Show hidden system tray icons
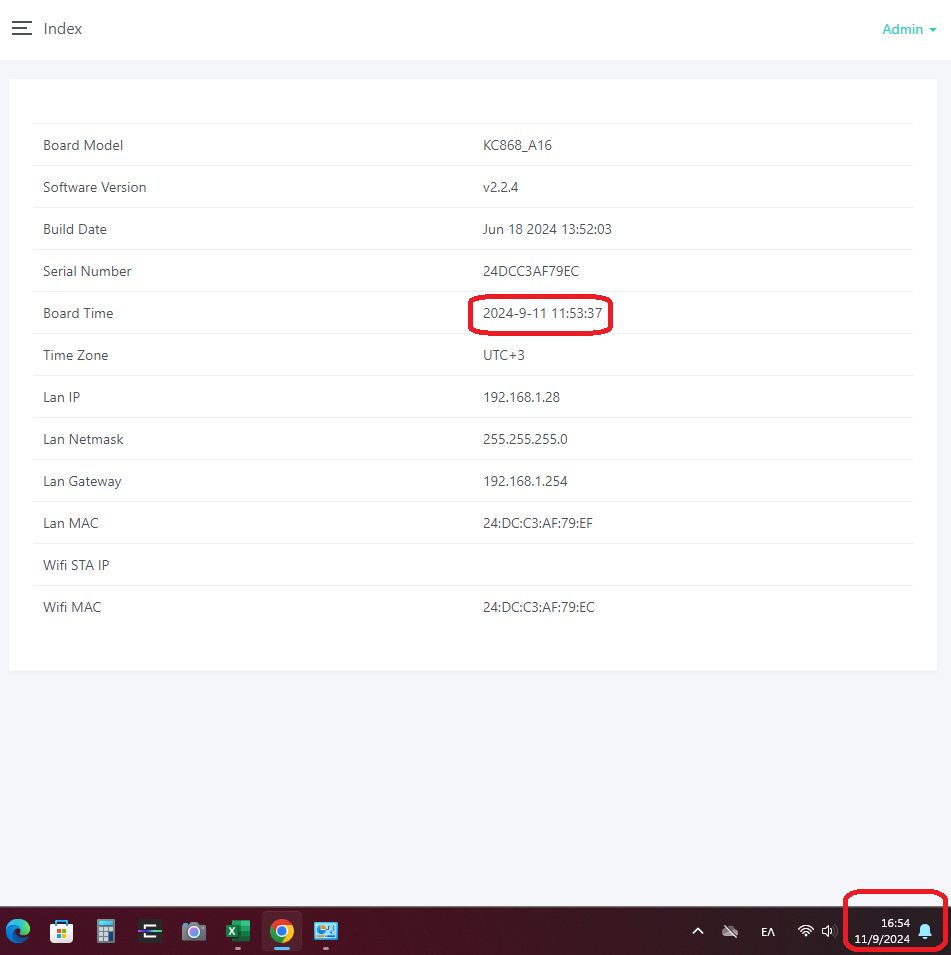951x955 pixels. 698,931
